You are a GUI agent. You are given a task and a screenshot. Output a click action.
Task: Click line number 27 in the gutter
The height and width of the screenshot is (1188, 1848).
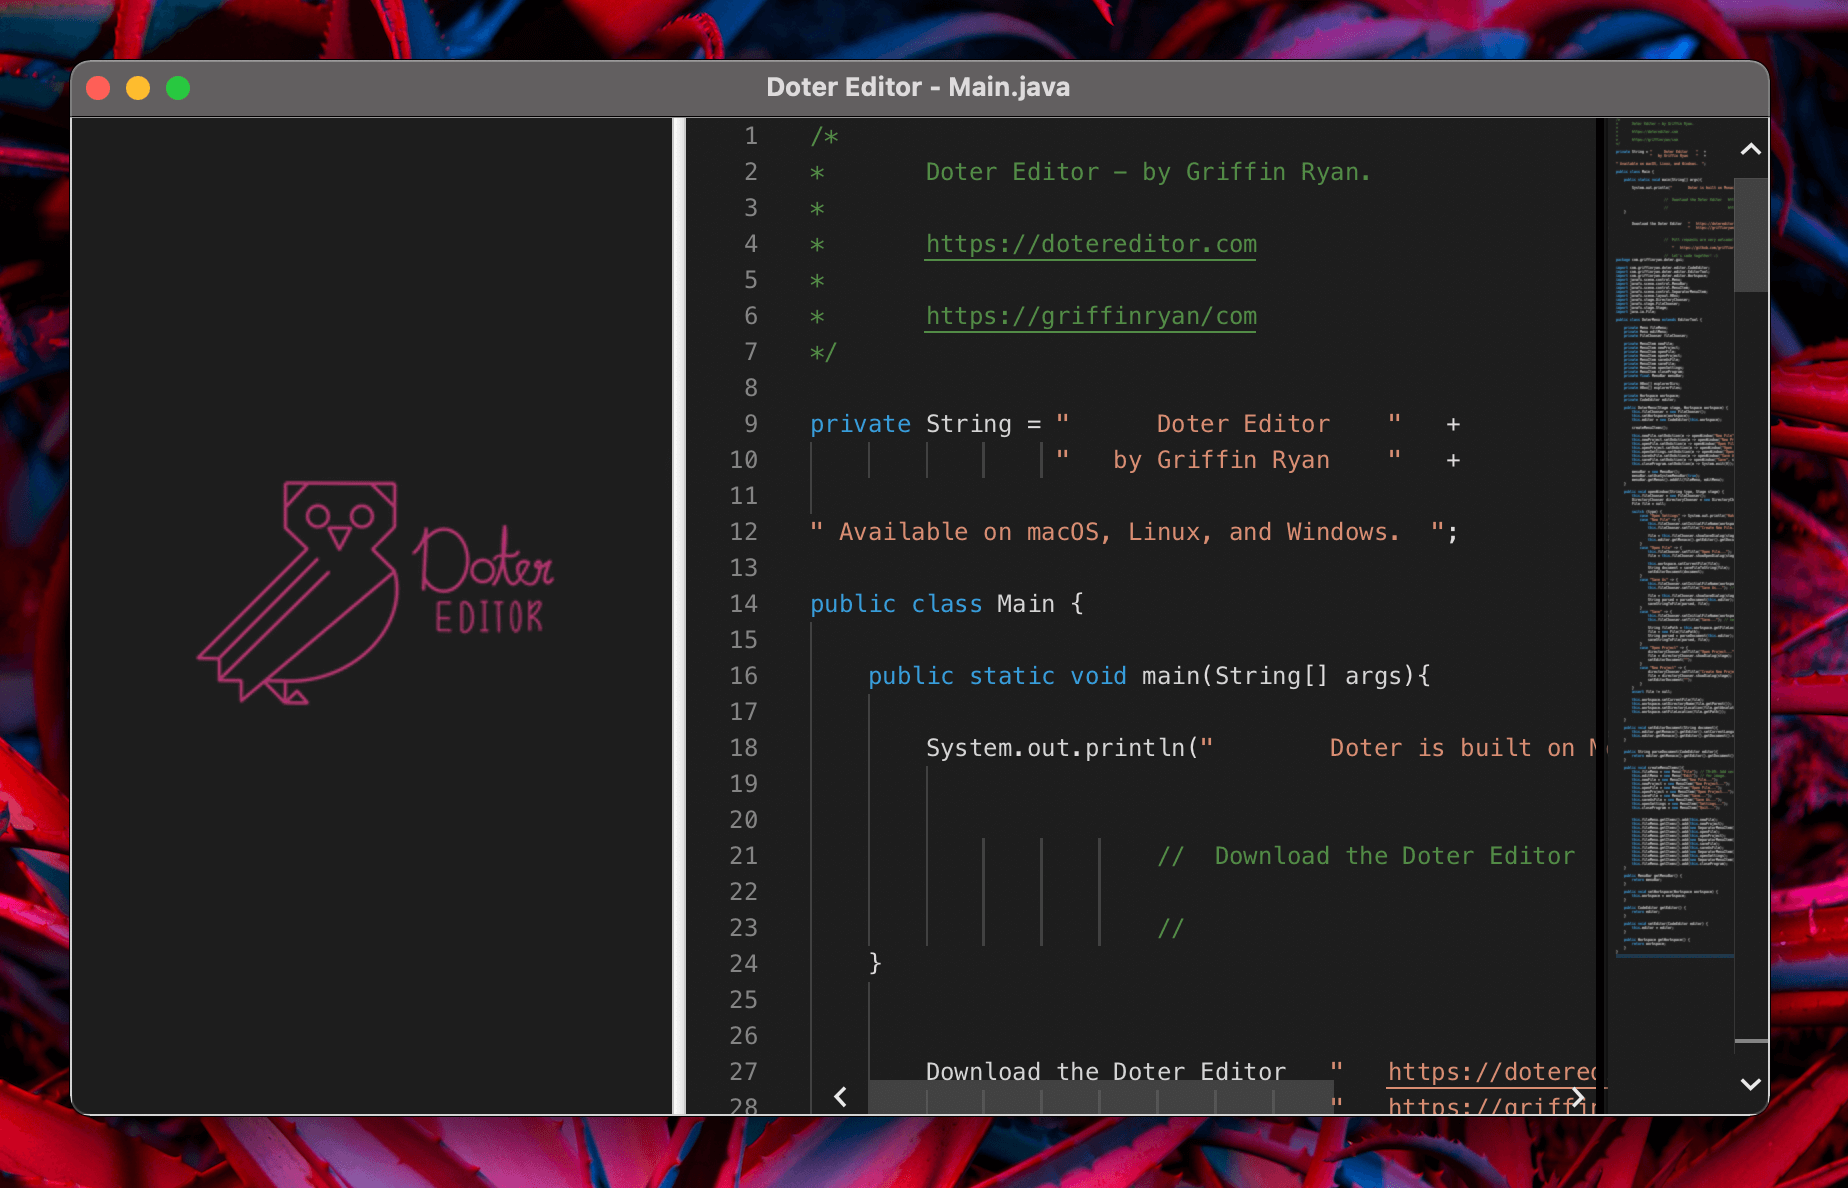(743, 1072)
